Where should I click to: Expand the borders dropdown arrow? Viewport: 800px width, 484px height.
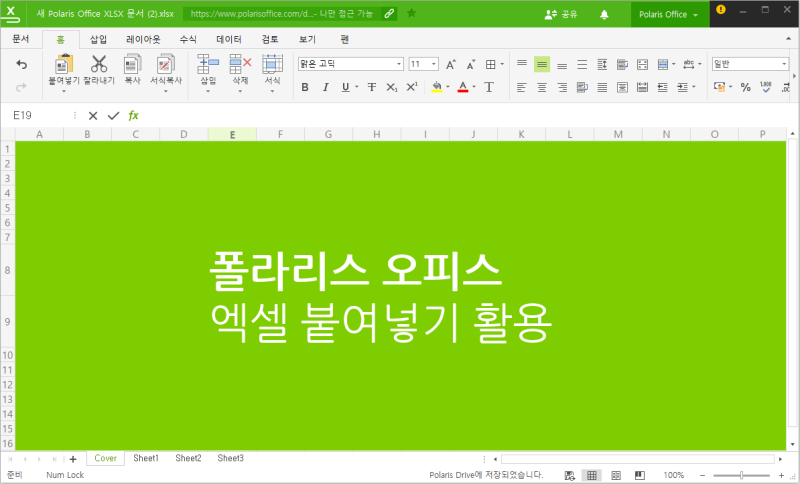click(x=502, y=64)
